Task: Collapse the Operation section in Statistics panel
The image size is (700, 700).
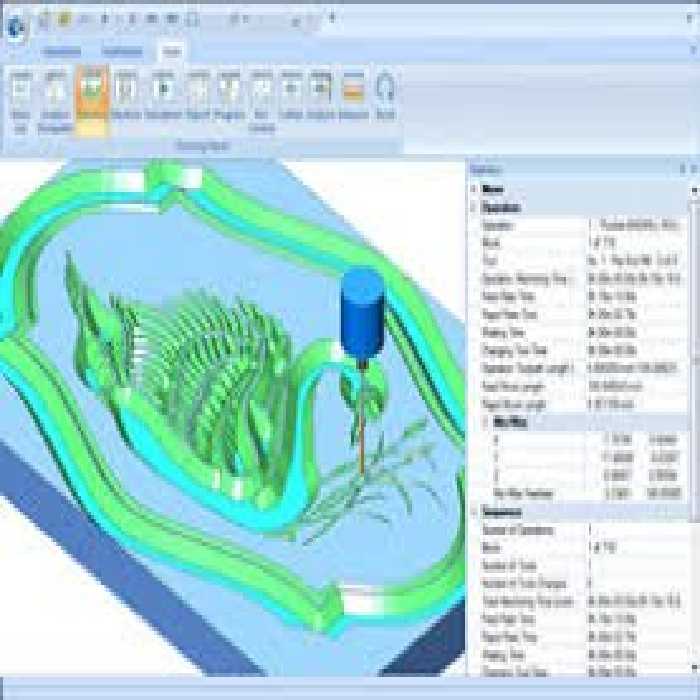Action: tap(474, 207)
